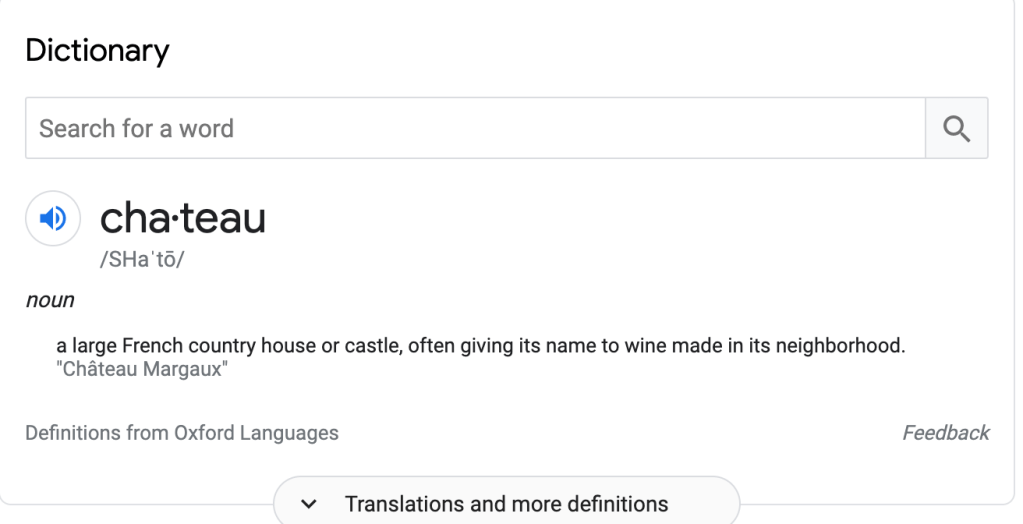Click the word "French" in the definition
The width and height of the screenshot is (1023, 524).
(x=149, y=347)
